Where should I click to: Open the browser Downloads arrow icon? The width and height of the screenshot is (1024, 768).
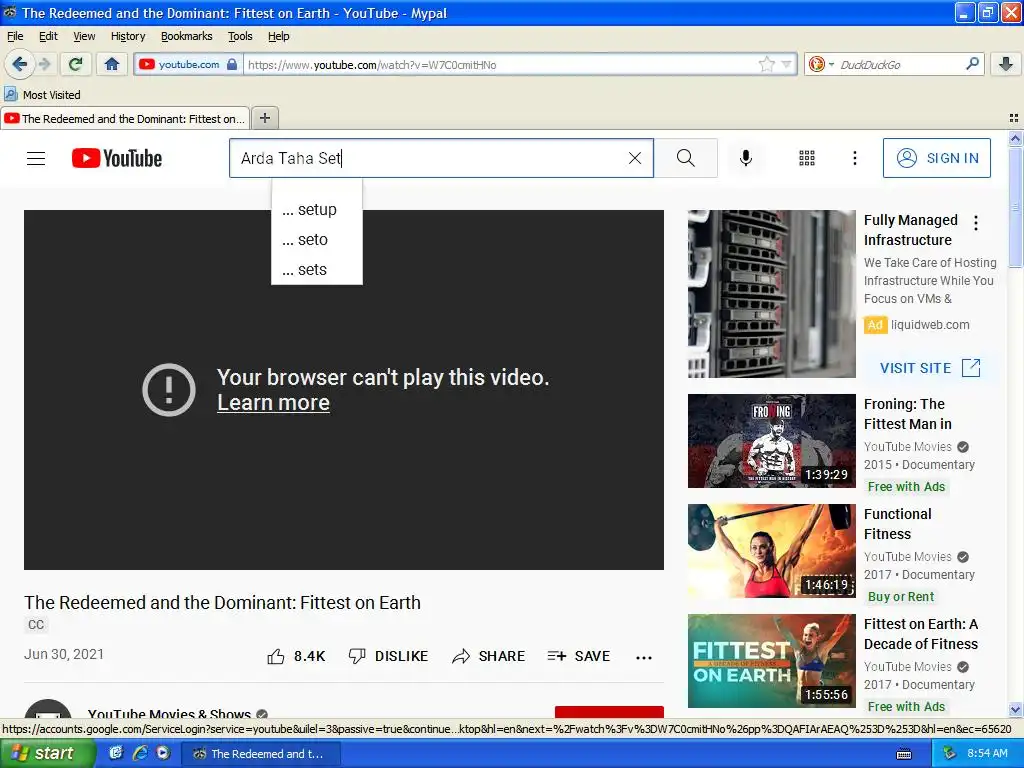1006,64
